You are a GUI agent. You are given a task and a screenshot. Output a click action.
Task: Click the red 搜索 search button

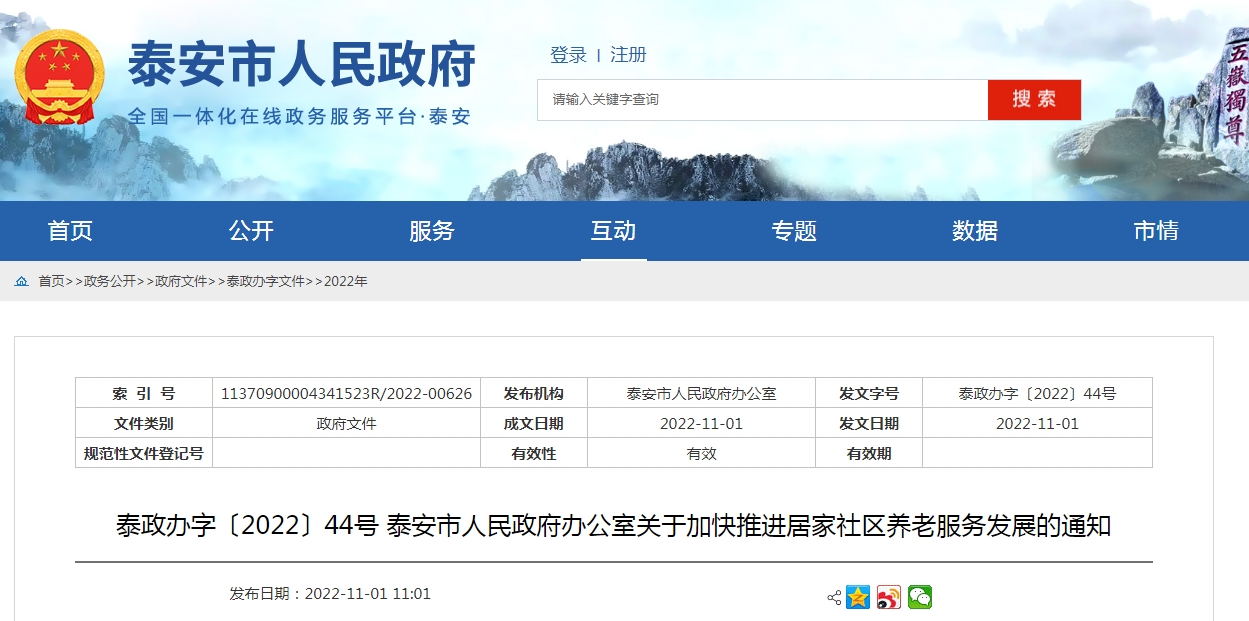[x=1034, y=100]
